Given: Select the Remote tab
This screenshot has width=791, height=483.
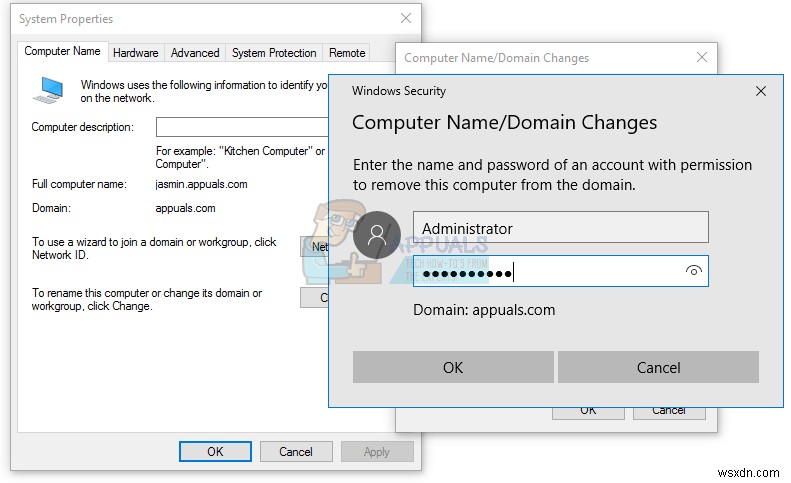Looking at the screenshot, I should [x=347, y=53].
